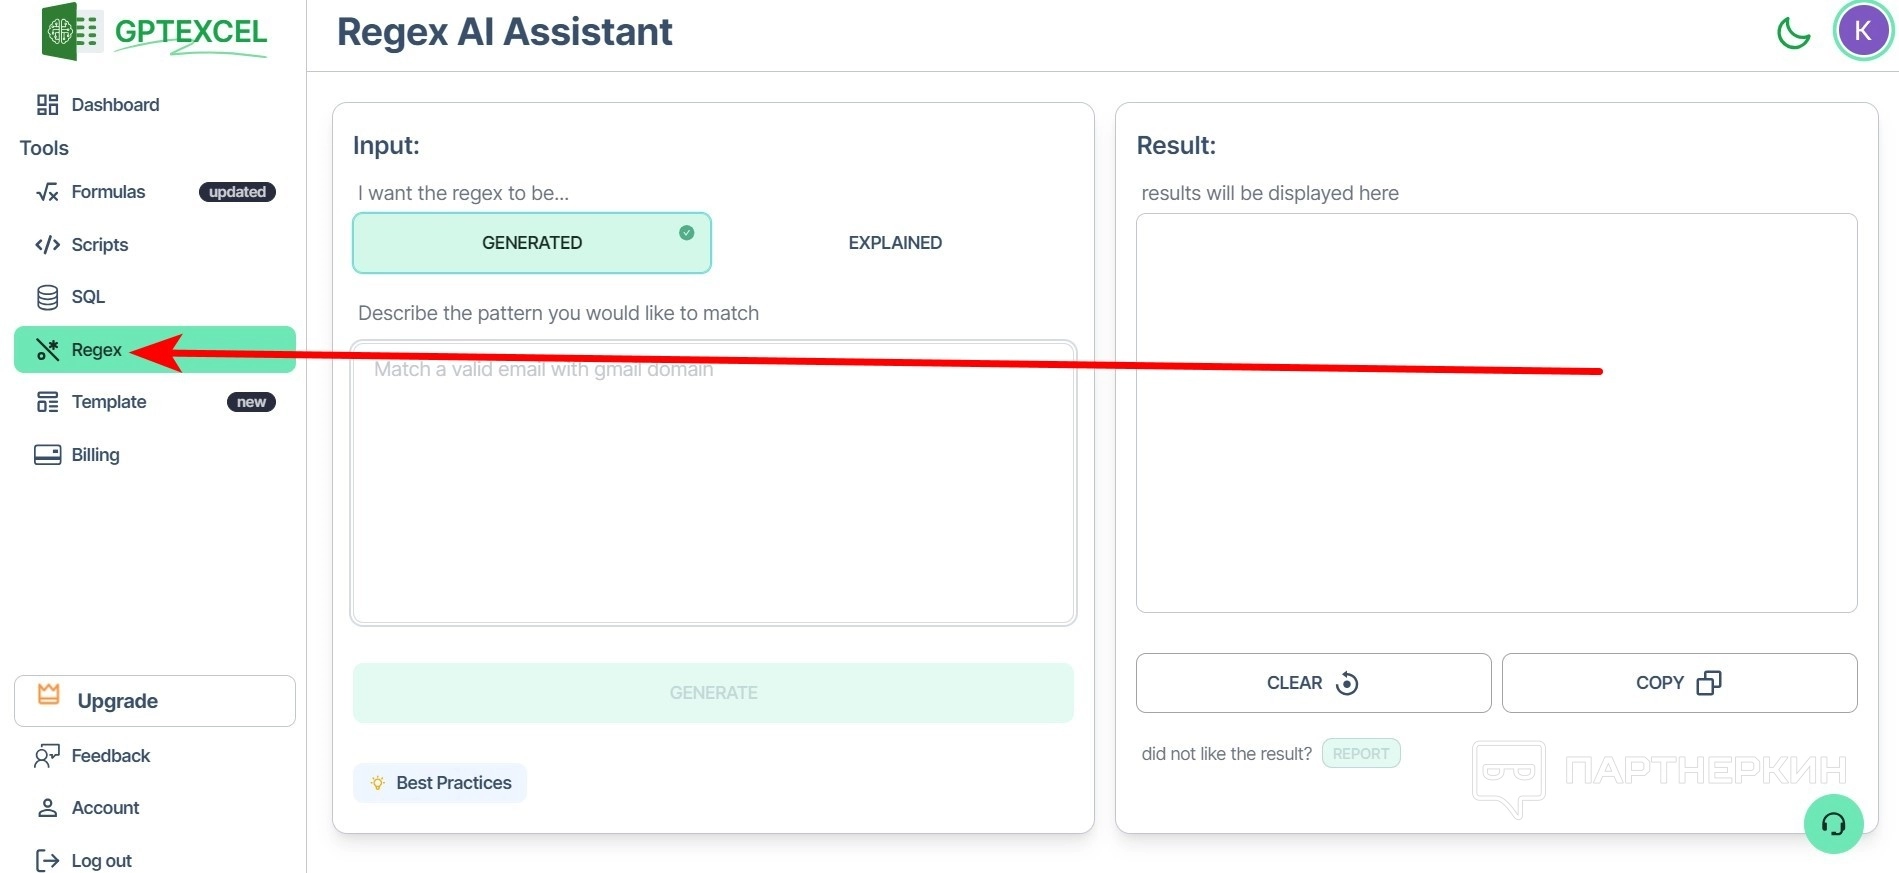The height and width of the screenshot is (873, 1899).
Task: Open the Formulas tool
Action: click(108, 192)
